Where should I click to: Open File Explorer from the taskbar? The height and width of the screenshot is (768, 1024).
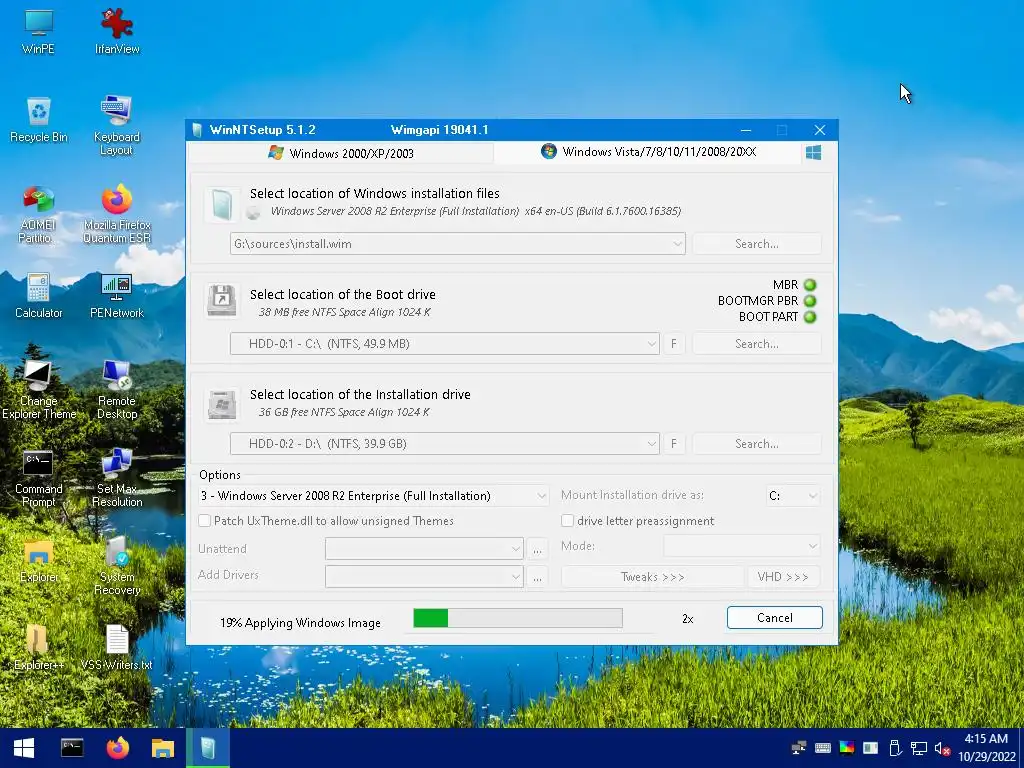pyautogui.click(x=163, y=748)
